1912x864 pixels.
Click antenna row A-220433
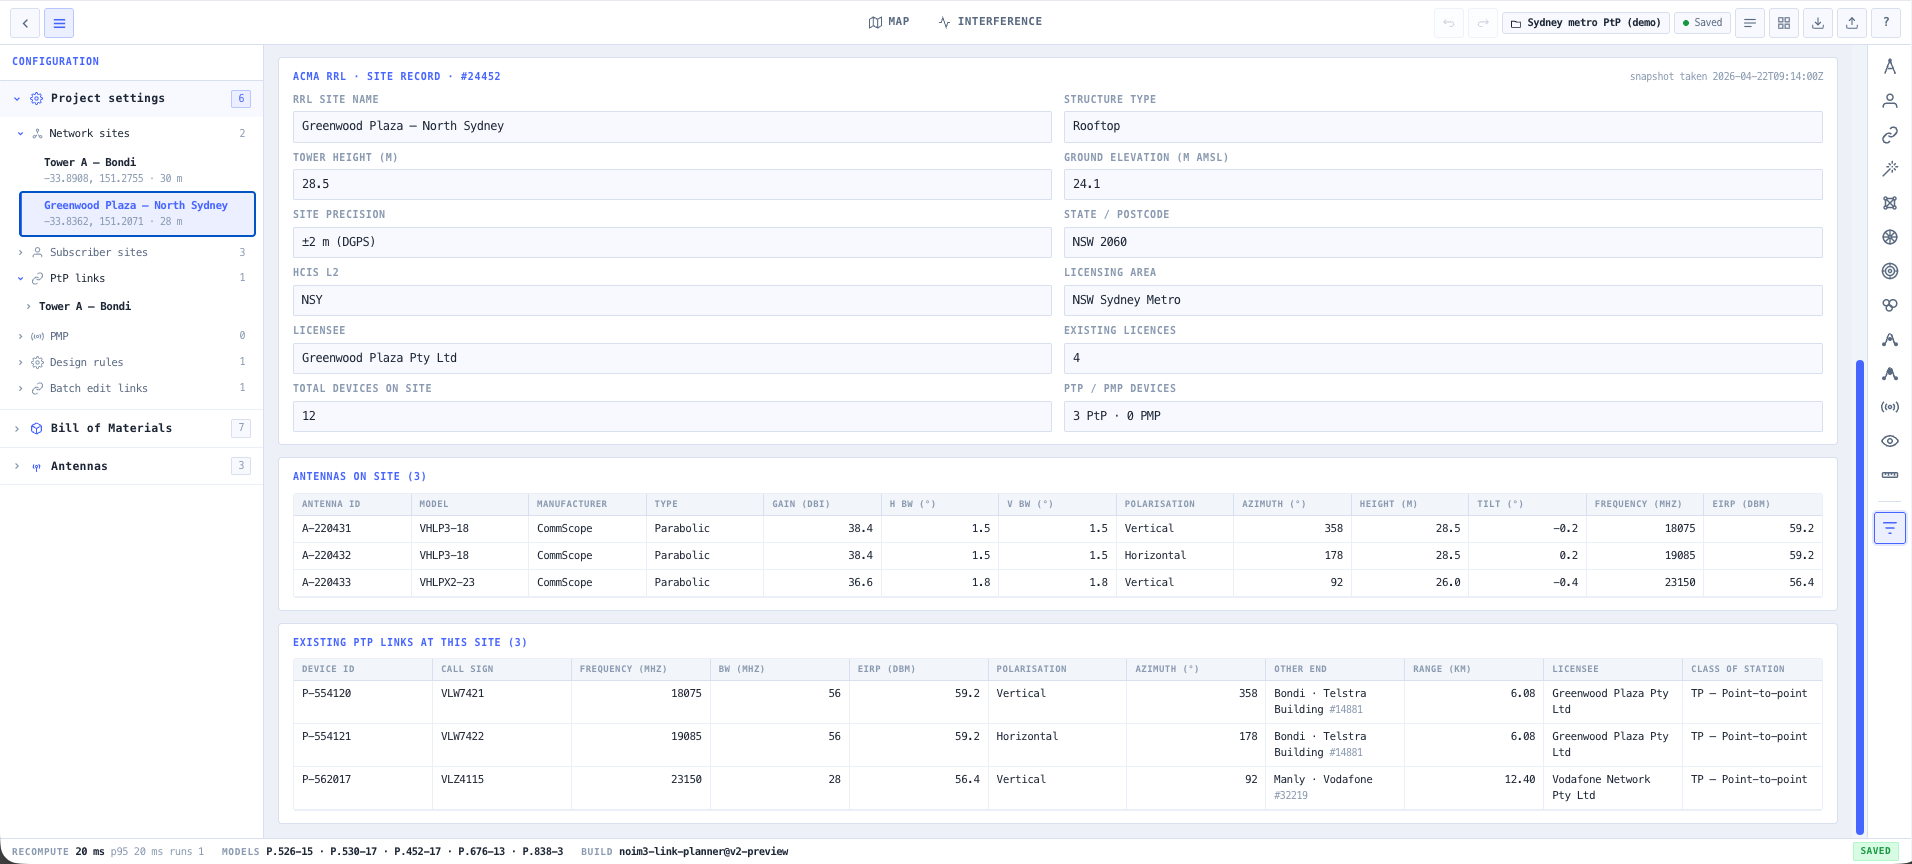click(x=1057, y=583)
